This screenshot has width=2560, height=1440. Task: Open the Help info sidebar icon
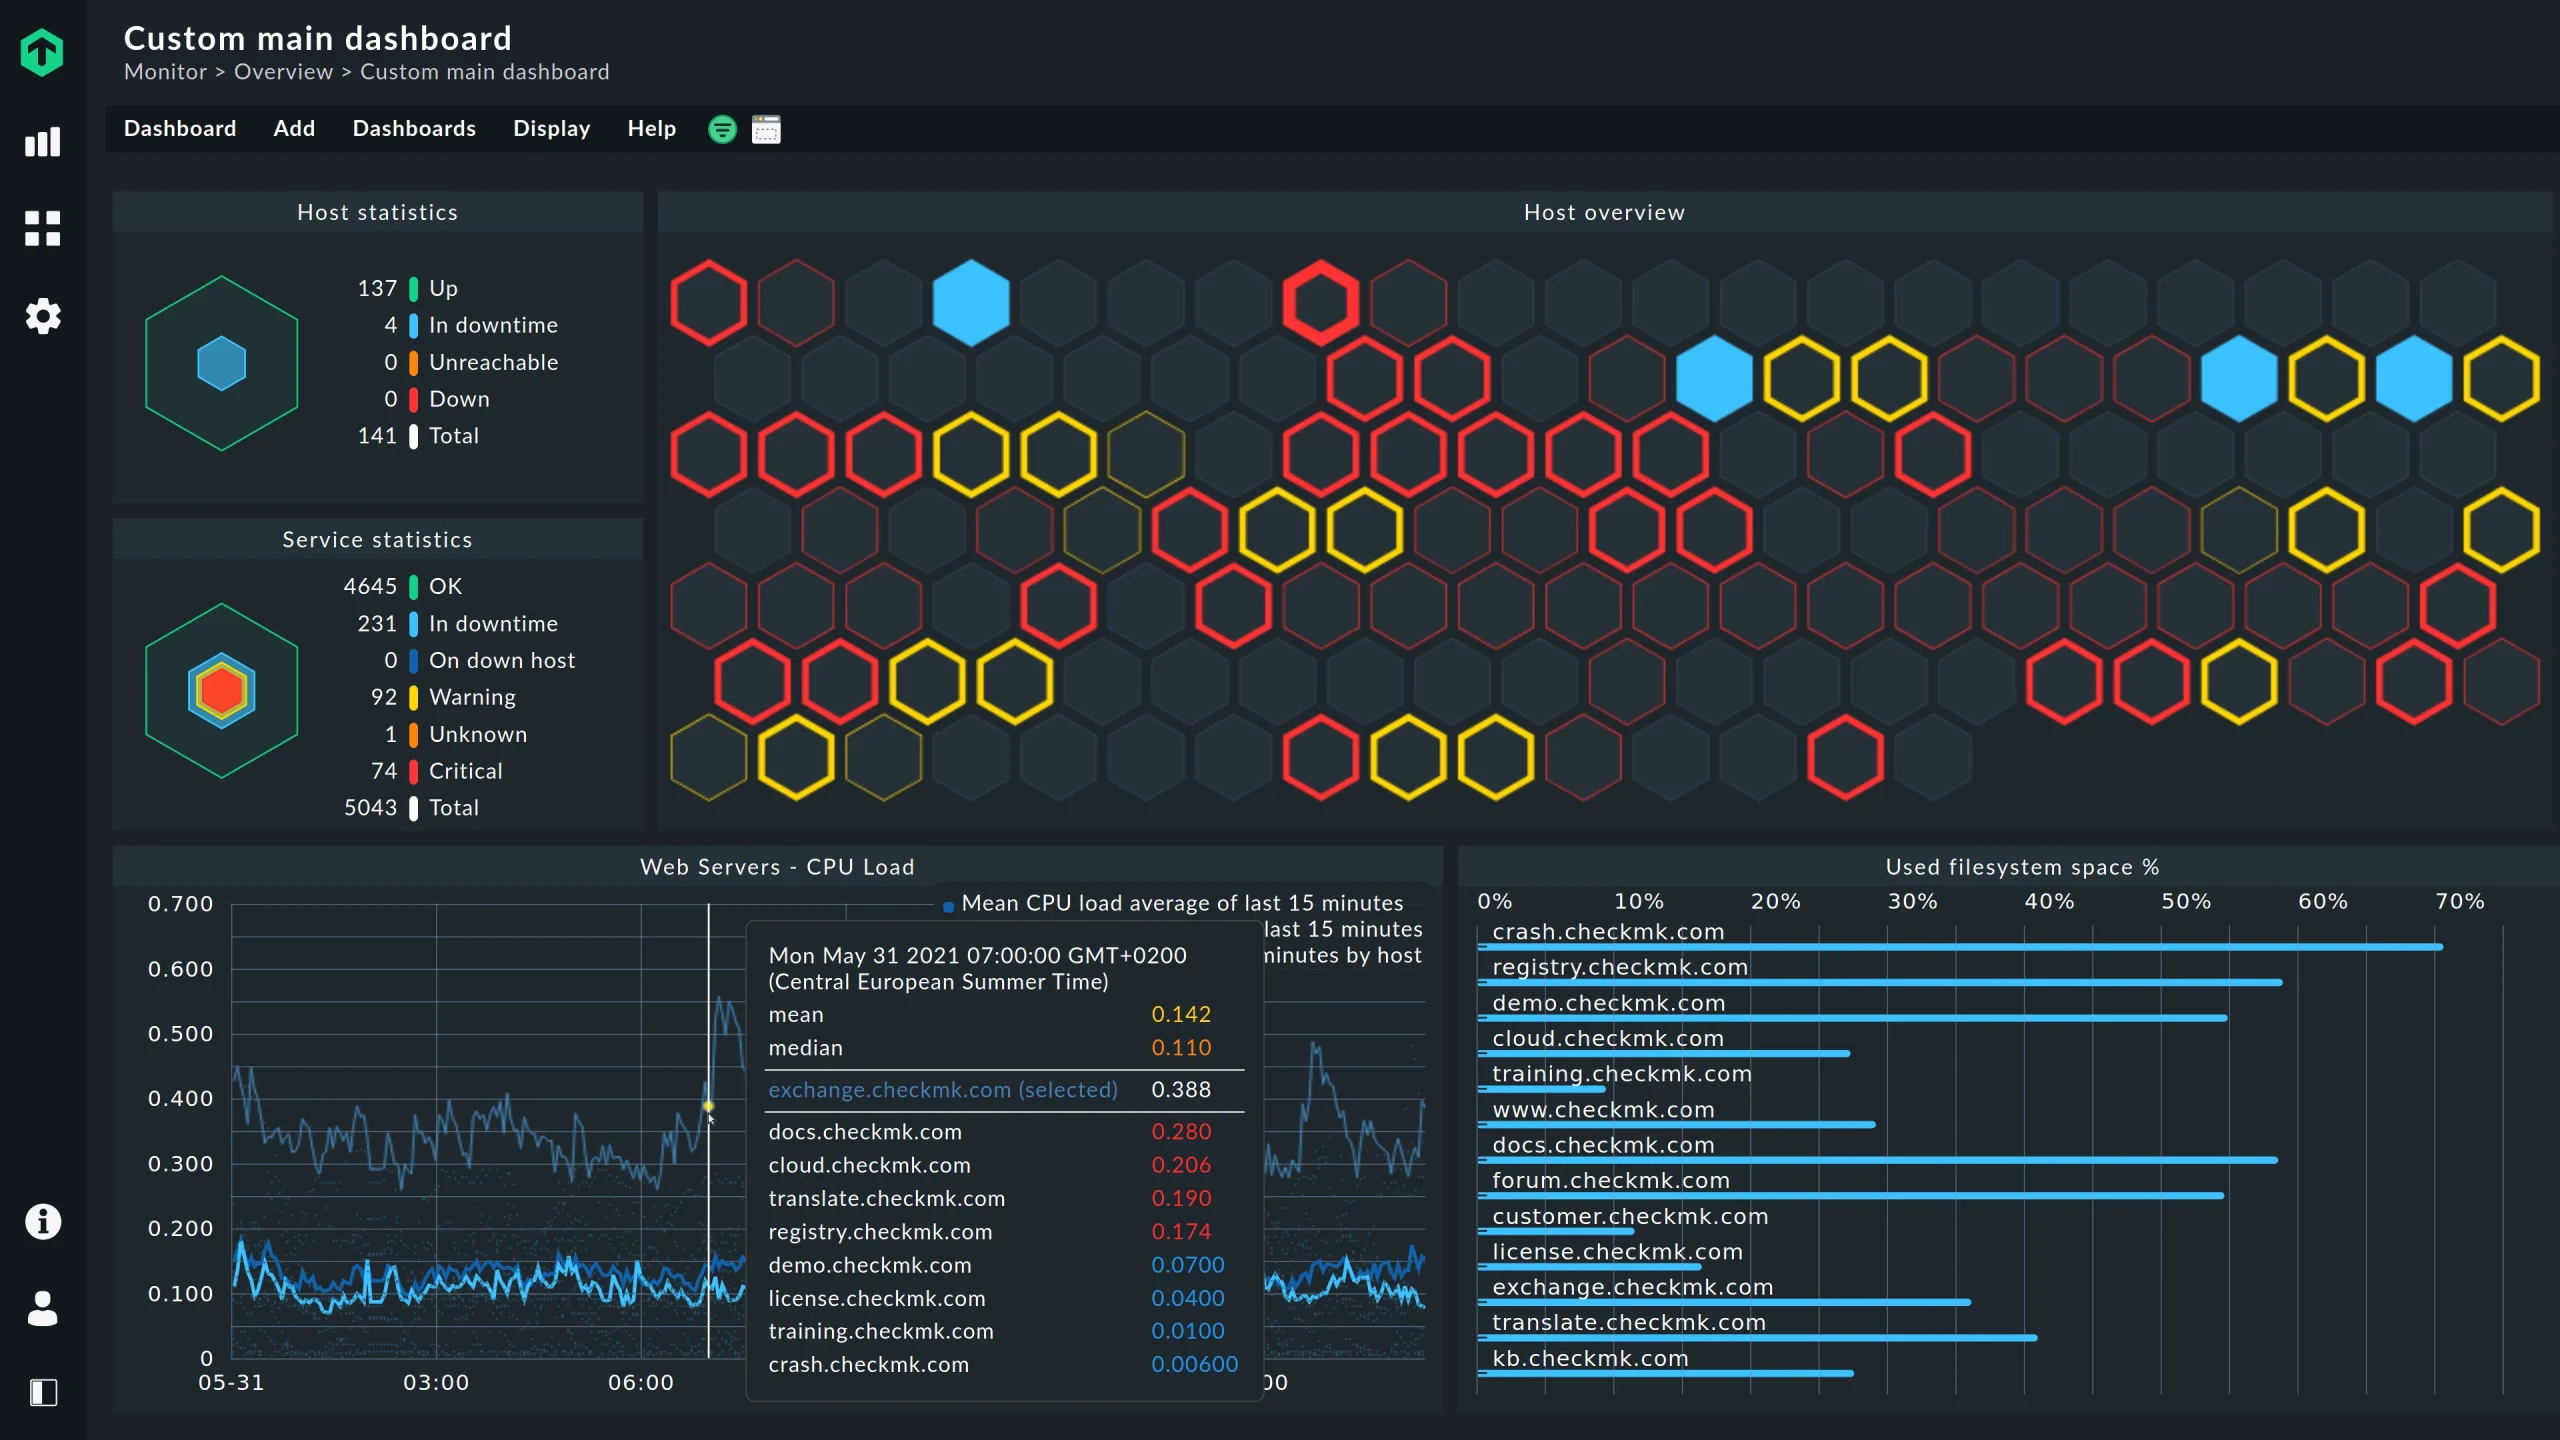[42, 1221]
